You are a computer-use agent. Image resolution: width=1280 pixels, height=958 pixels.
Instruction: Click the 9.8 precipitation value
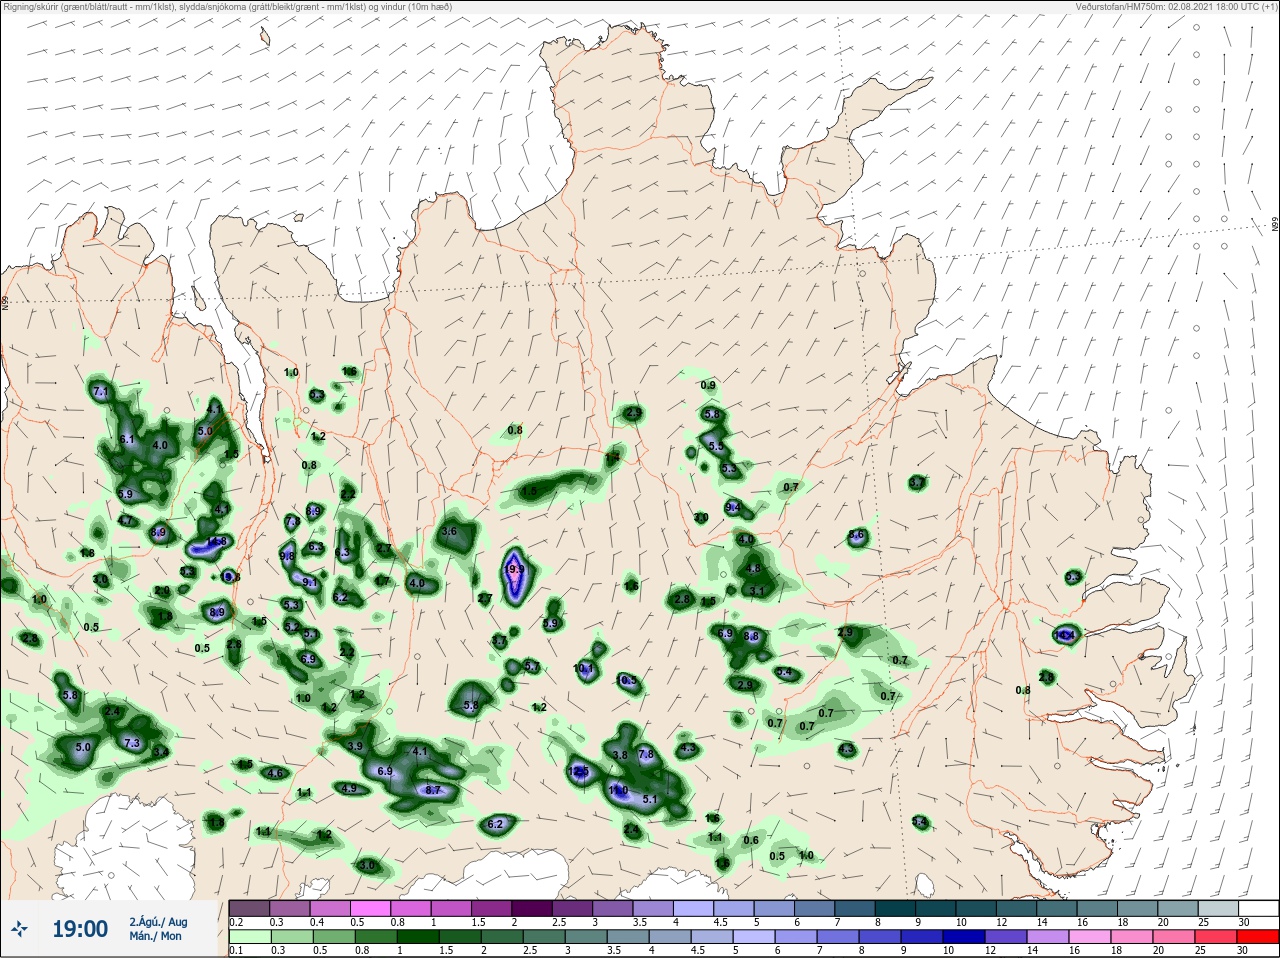(x=287, y=556)
